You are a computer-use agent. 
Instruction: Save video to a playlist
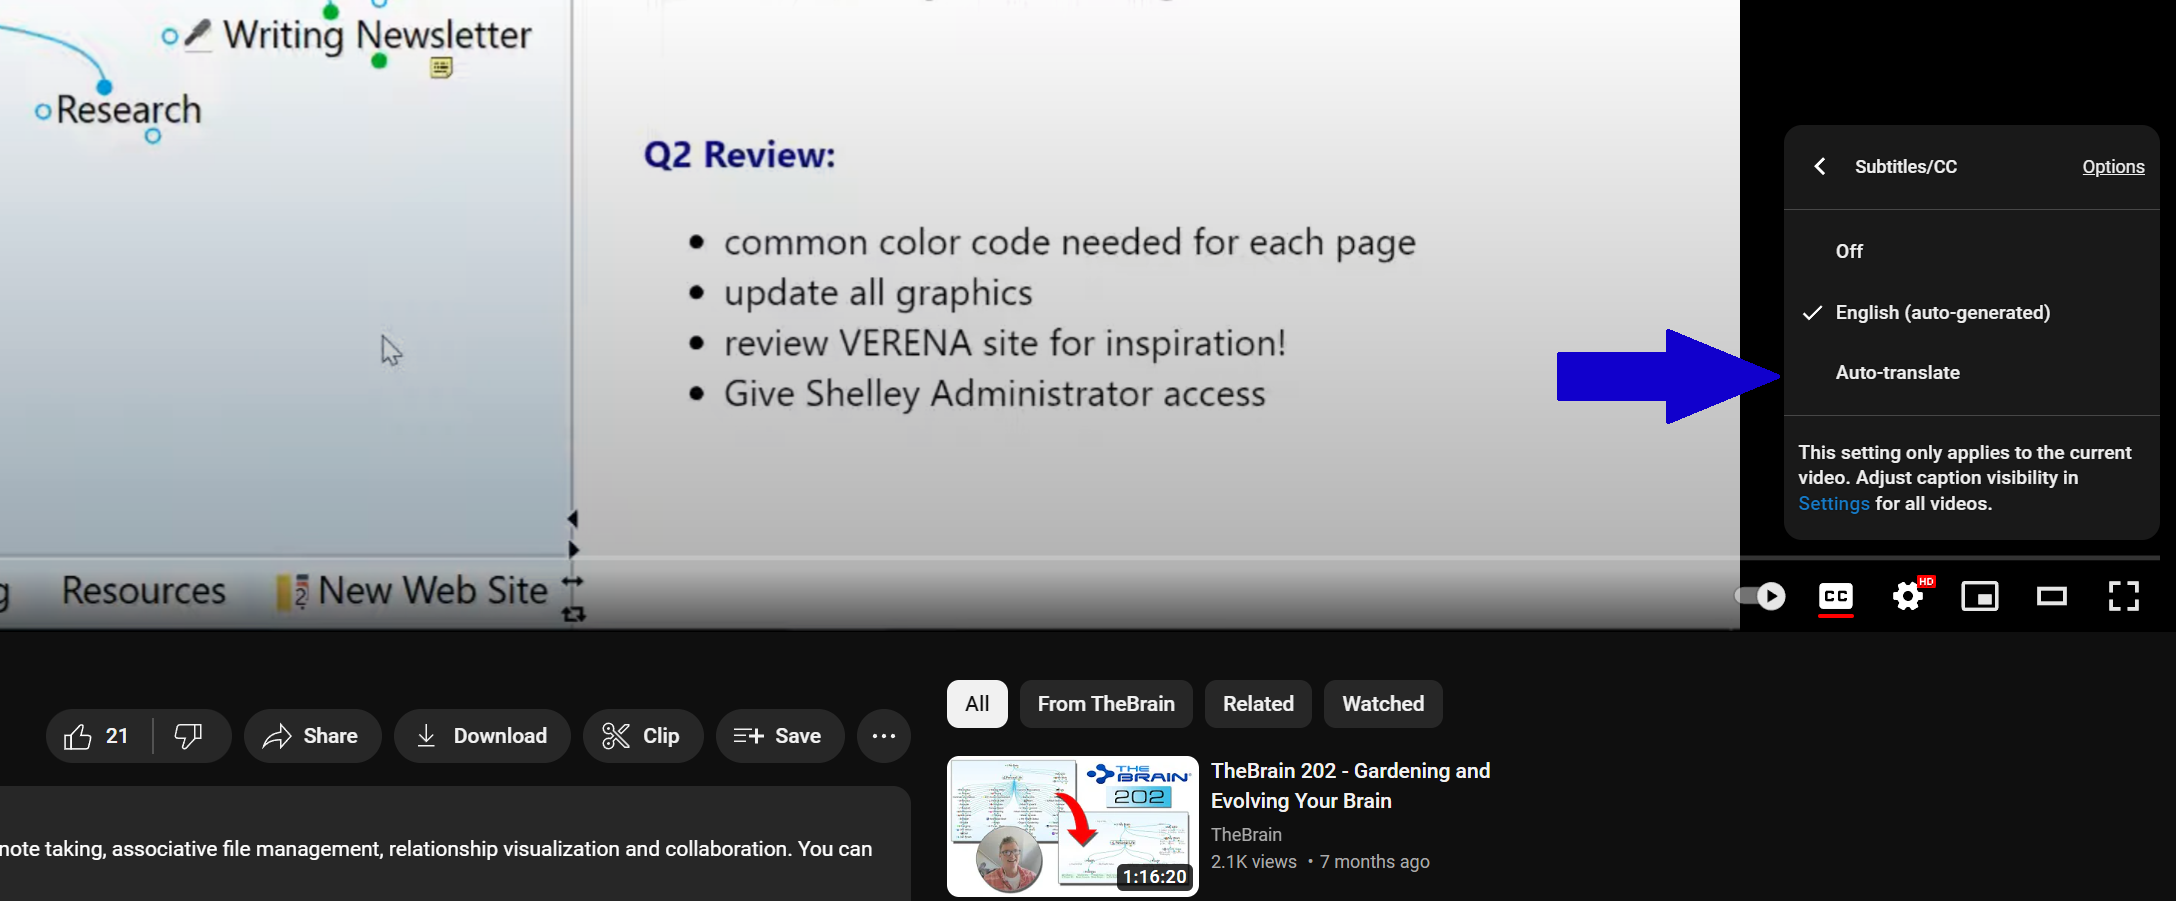click(x=780, y=736)
